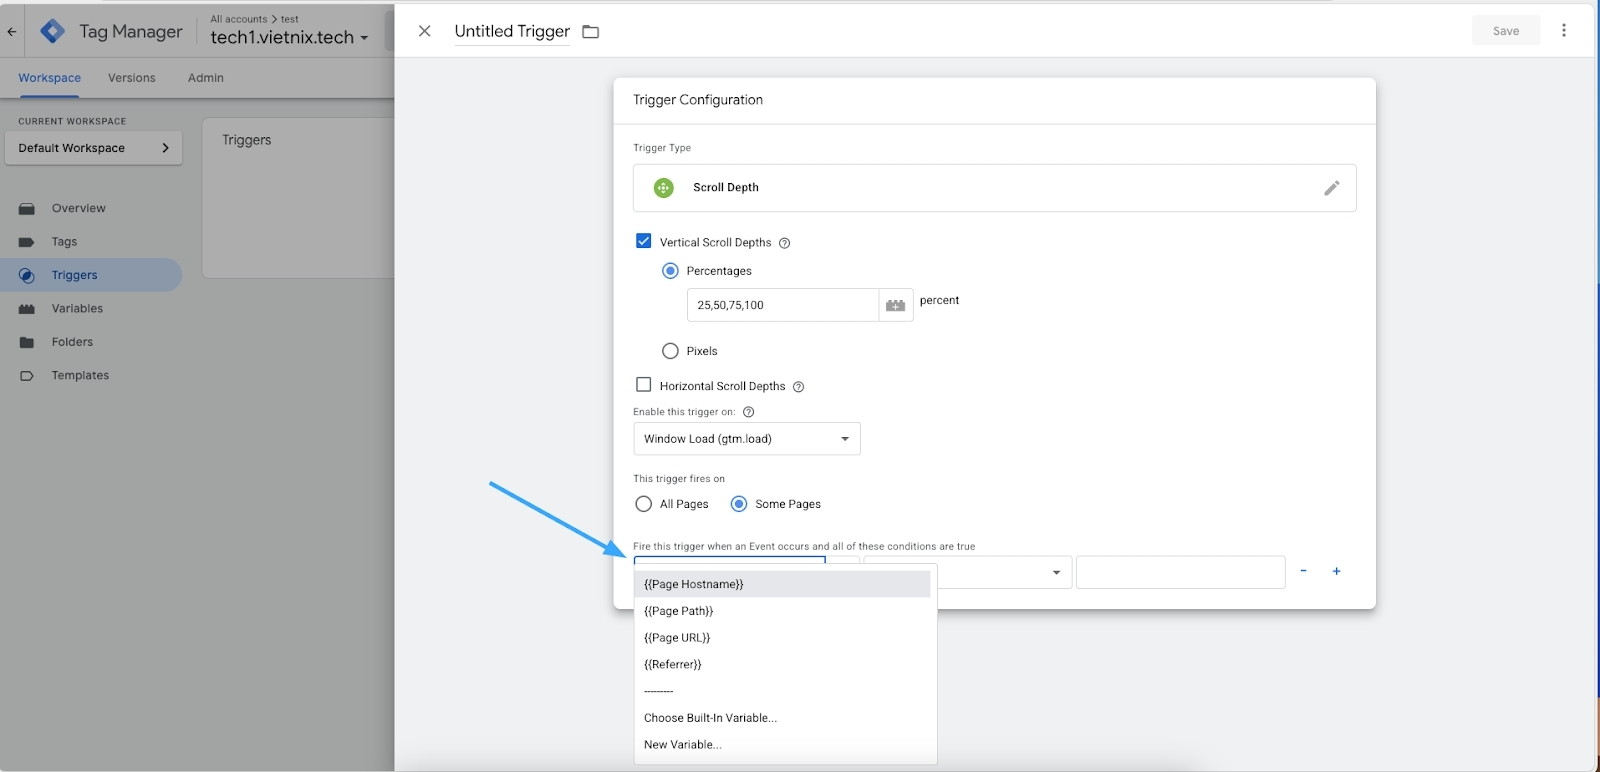
Task: Close the trigger editor with X icon
Action: [425, 31]
